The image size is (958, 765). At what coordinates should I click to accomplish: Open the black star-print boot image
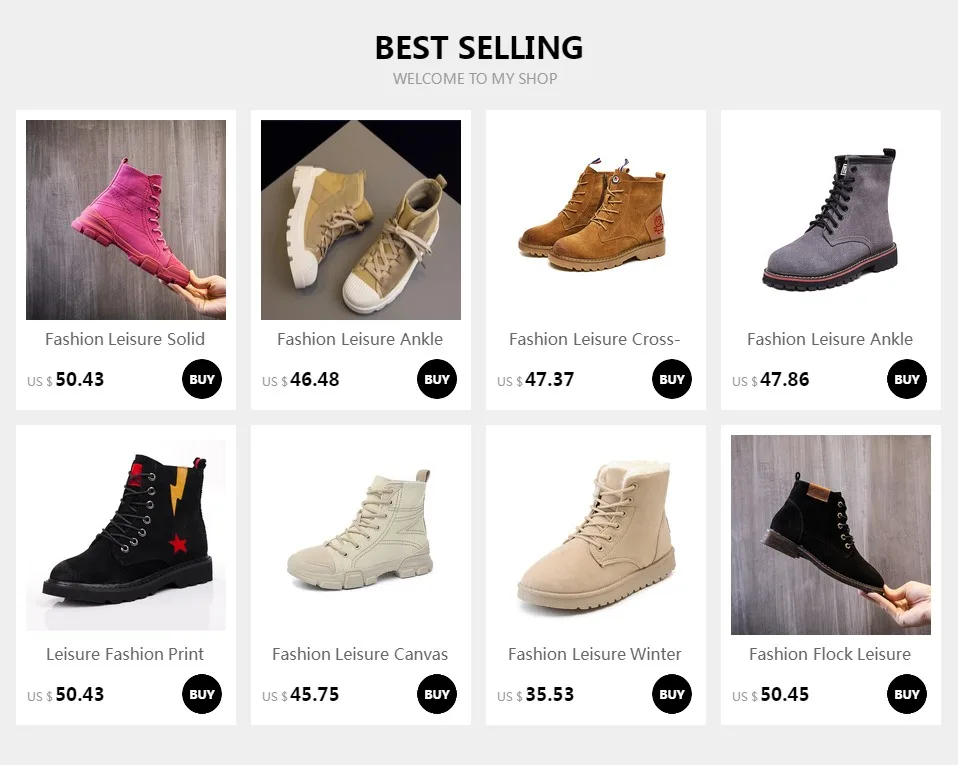[126, 535]
